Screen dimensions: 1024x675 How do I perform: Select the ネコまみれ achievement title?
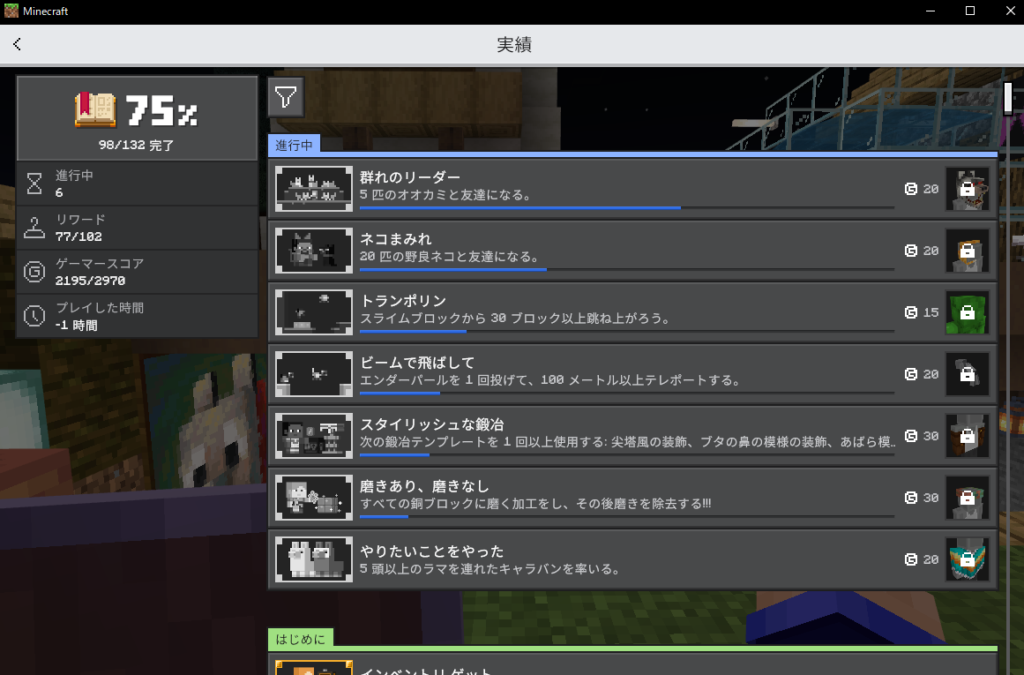(396, 240)
